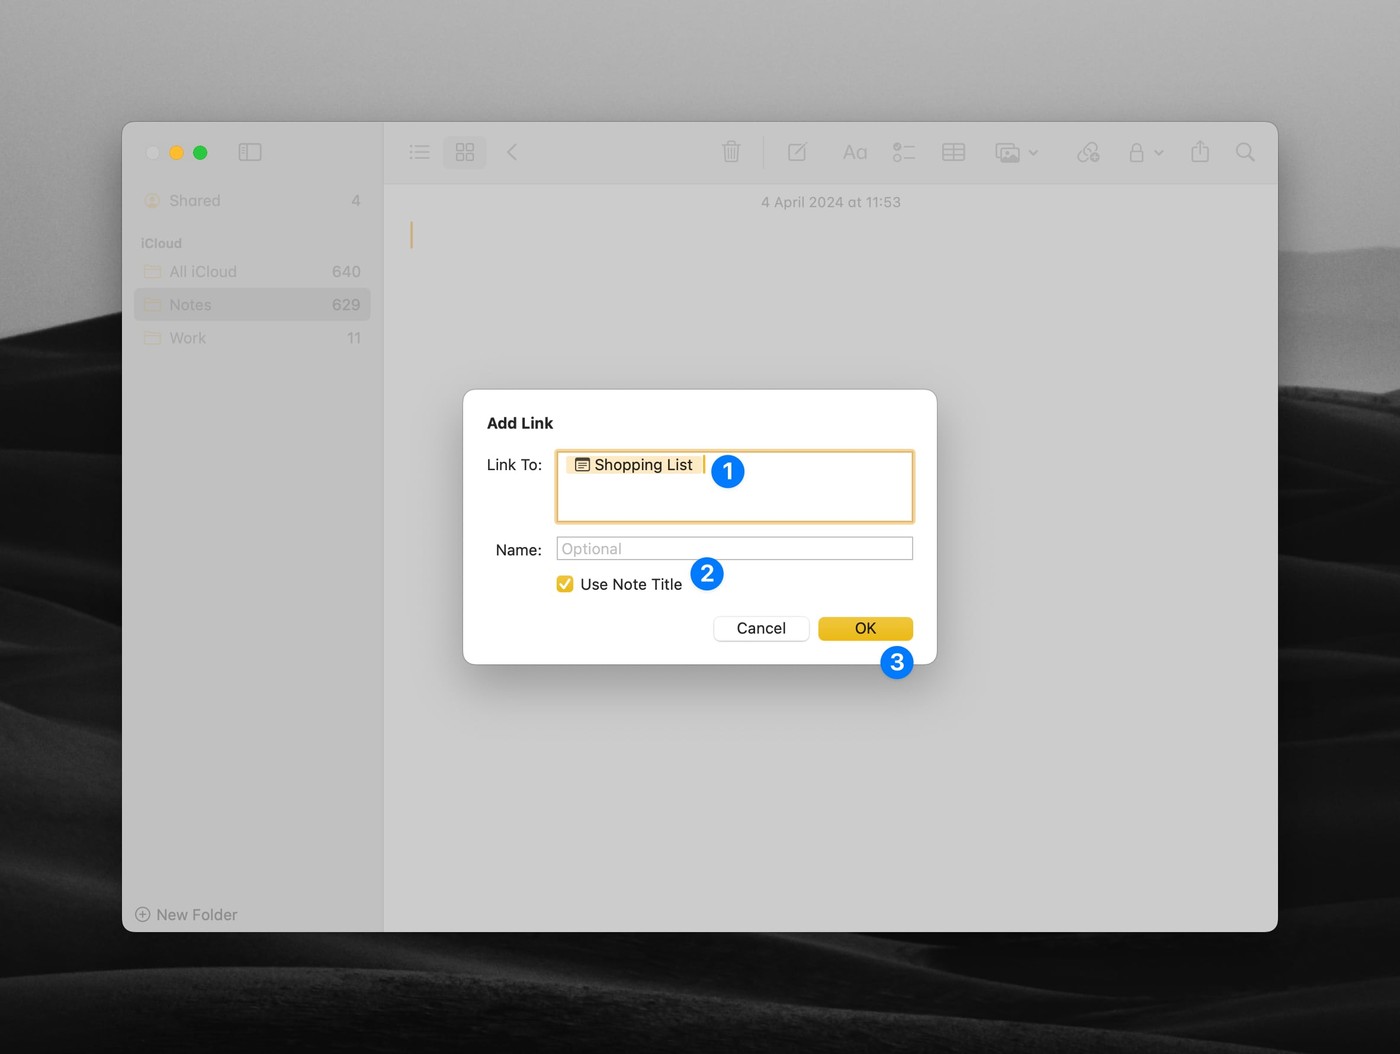The height and width of the screenshot is (1054, 1400).
Task: Click the trash icon to delete note
Action: point(731,152)
